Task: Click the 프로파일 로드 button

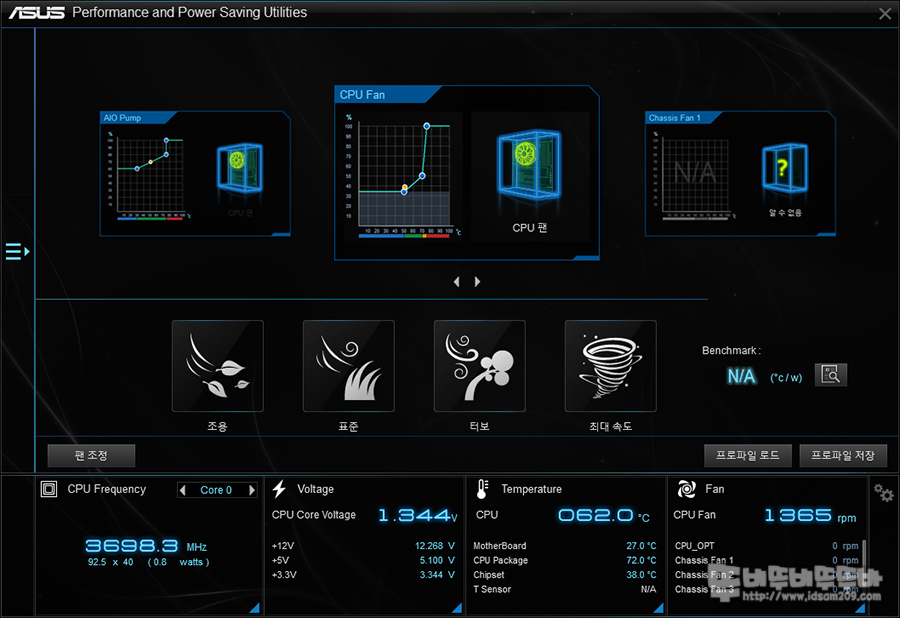Action: [x=748, y=456]
